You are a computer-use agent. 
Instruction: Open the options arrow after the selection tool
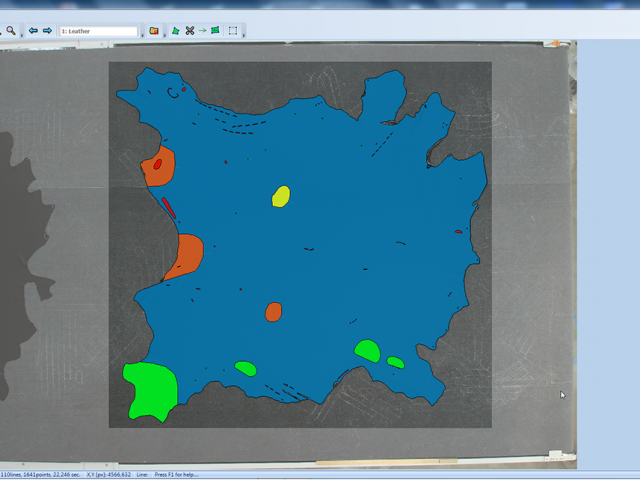[x=244, y=35]
